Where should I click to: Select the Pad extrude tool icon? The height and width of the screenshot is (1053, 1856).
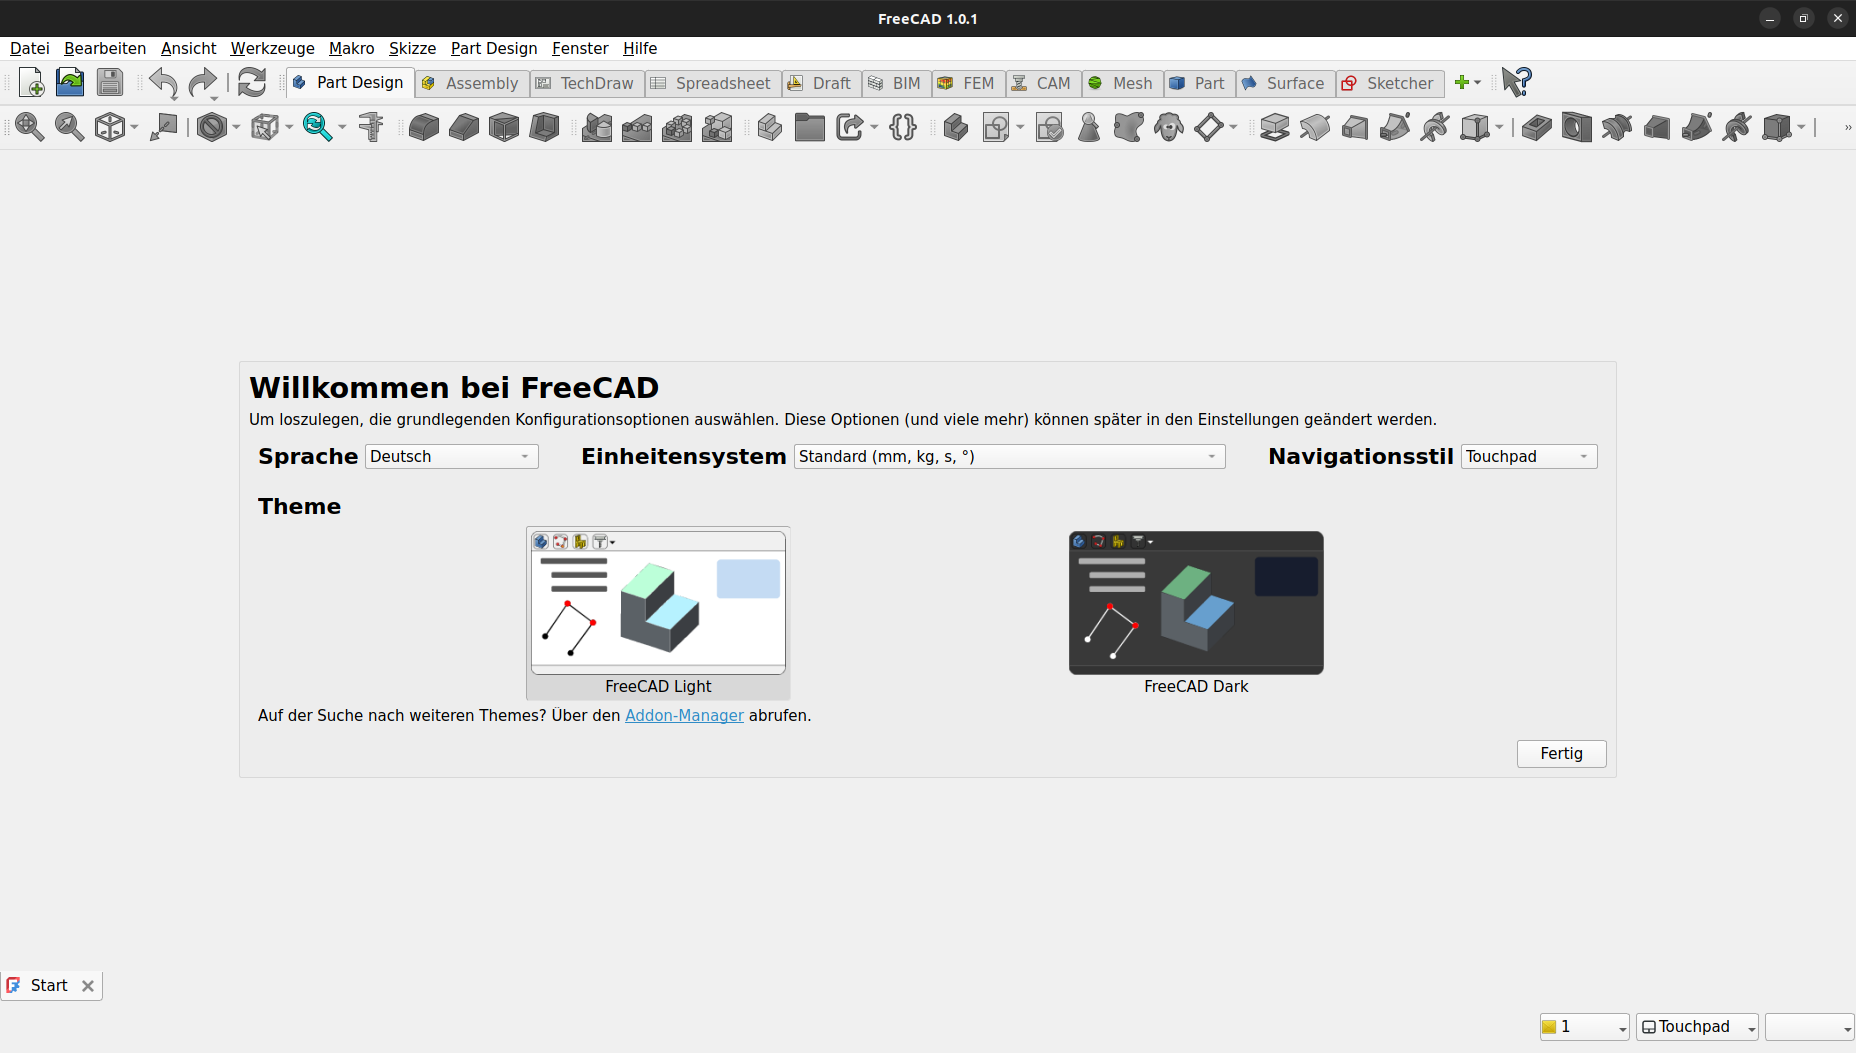pyautogui.click(x=1274, y=127)
